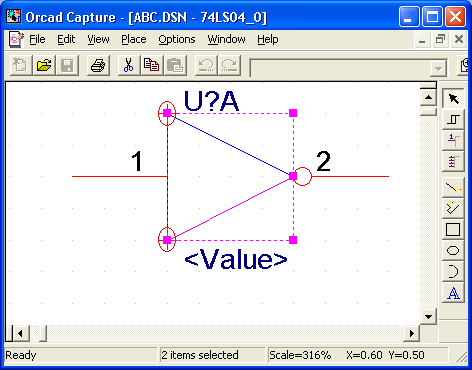Open the Place menu

(x=134, y=39)
